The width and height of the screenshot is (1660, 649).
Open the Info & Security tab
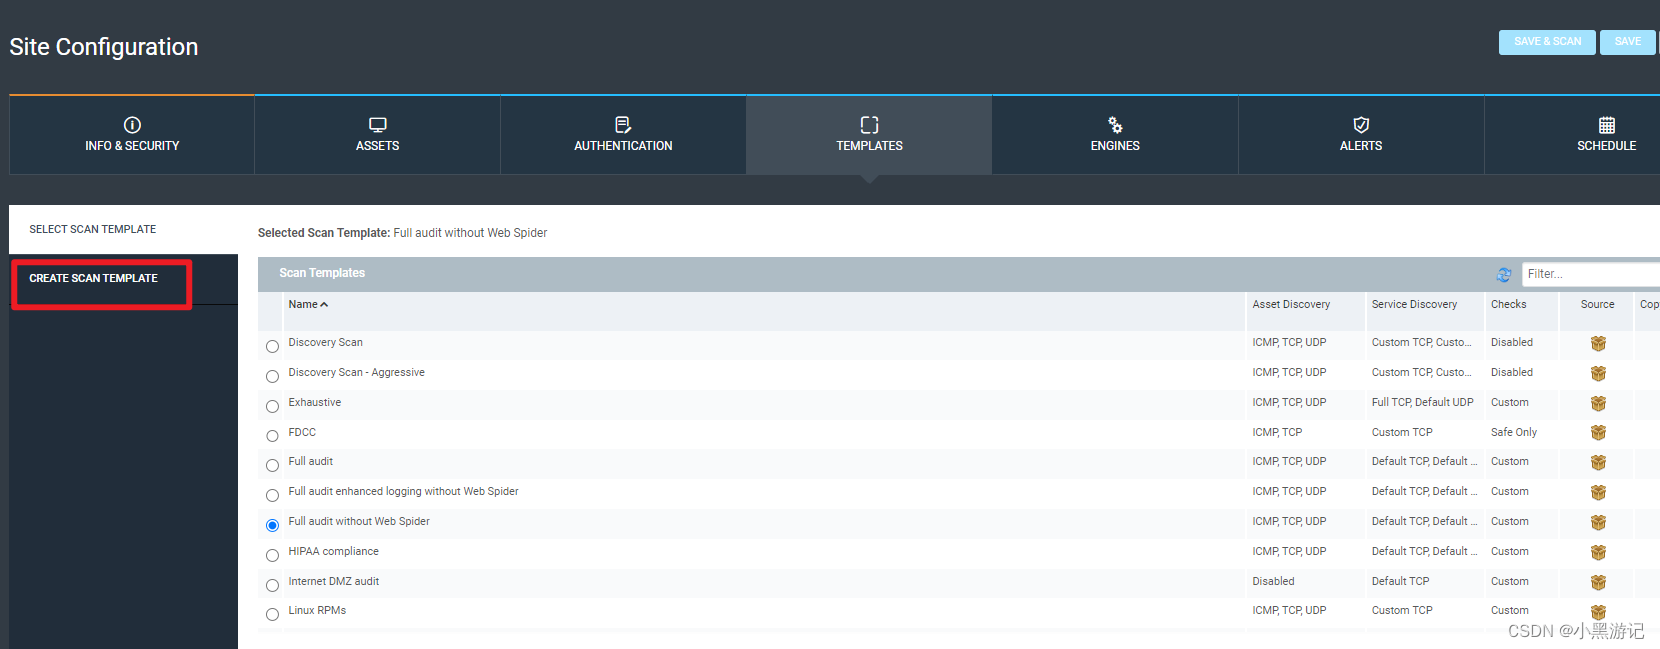(x=132, y=135)
